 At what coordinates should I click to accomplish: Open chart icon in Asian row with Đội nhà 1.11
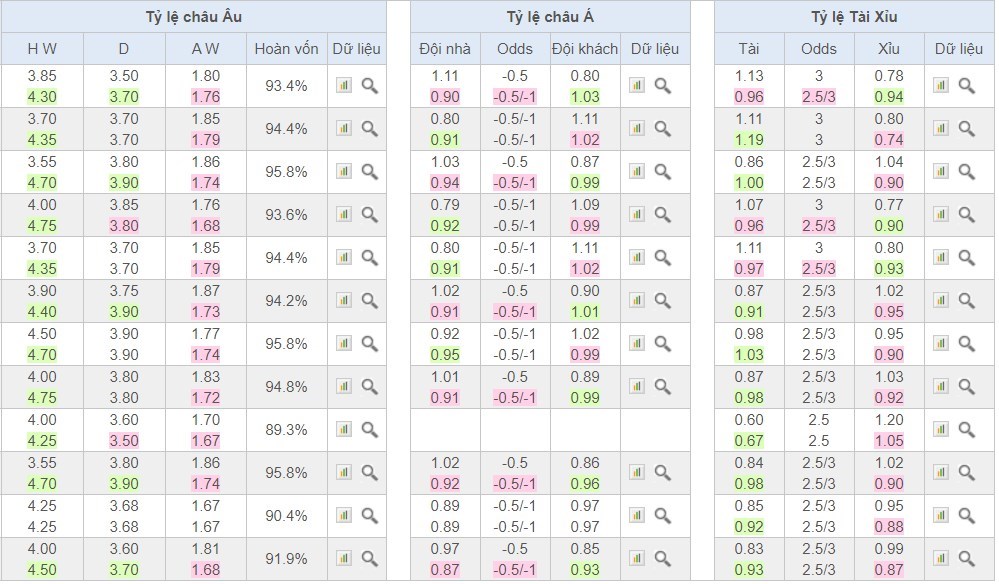pos(637,86)
